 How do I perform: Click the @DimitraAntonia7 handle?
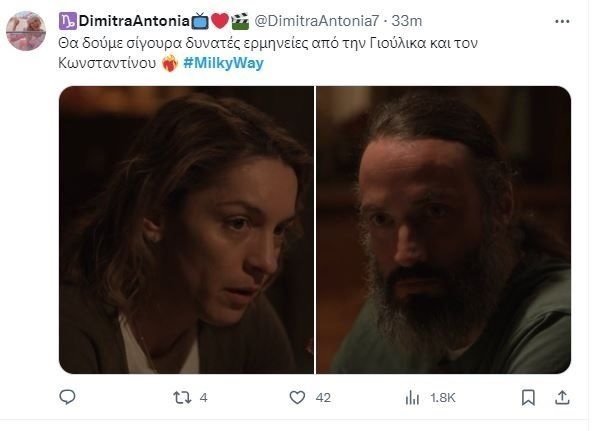(x=313, y=20)
